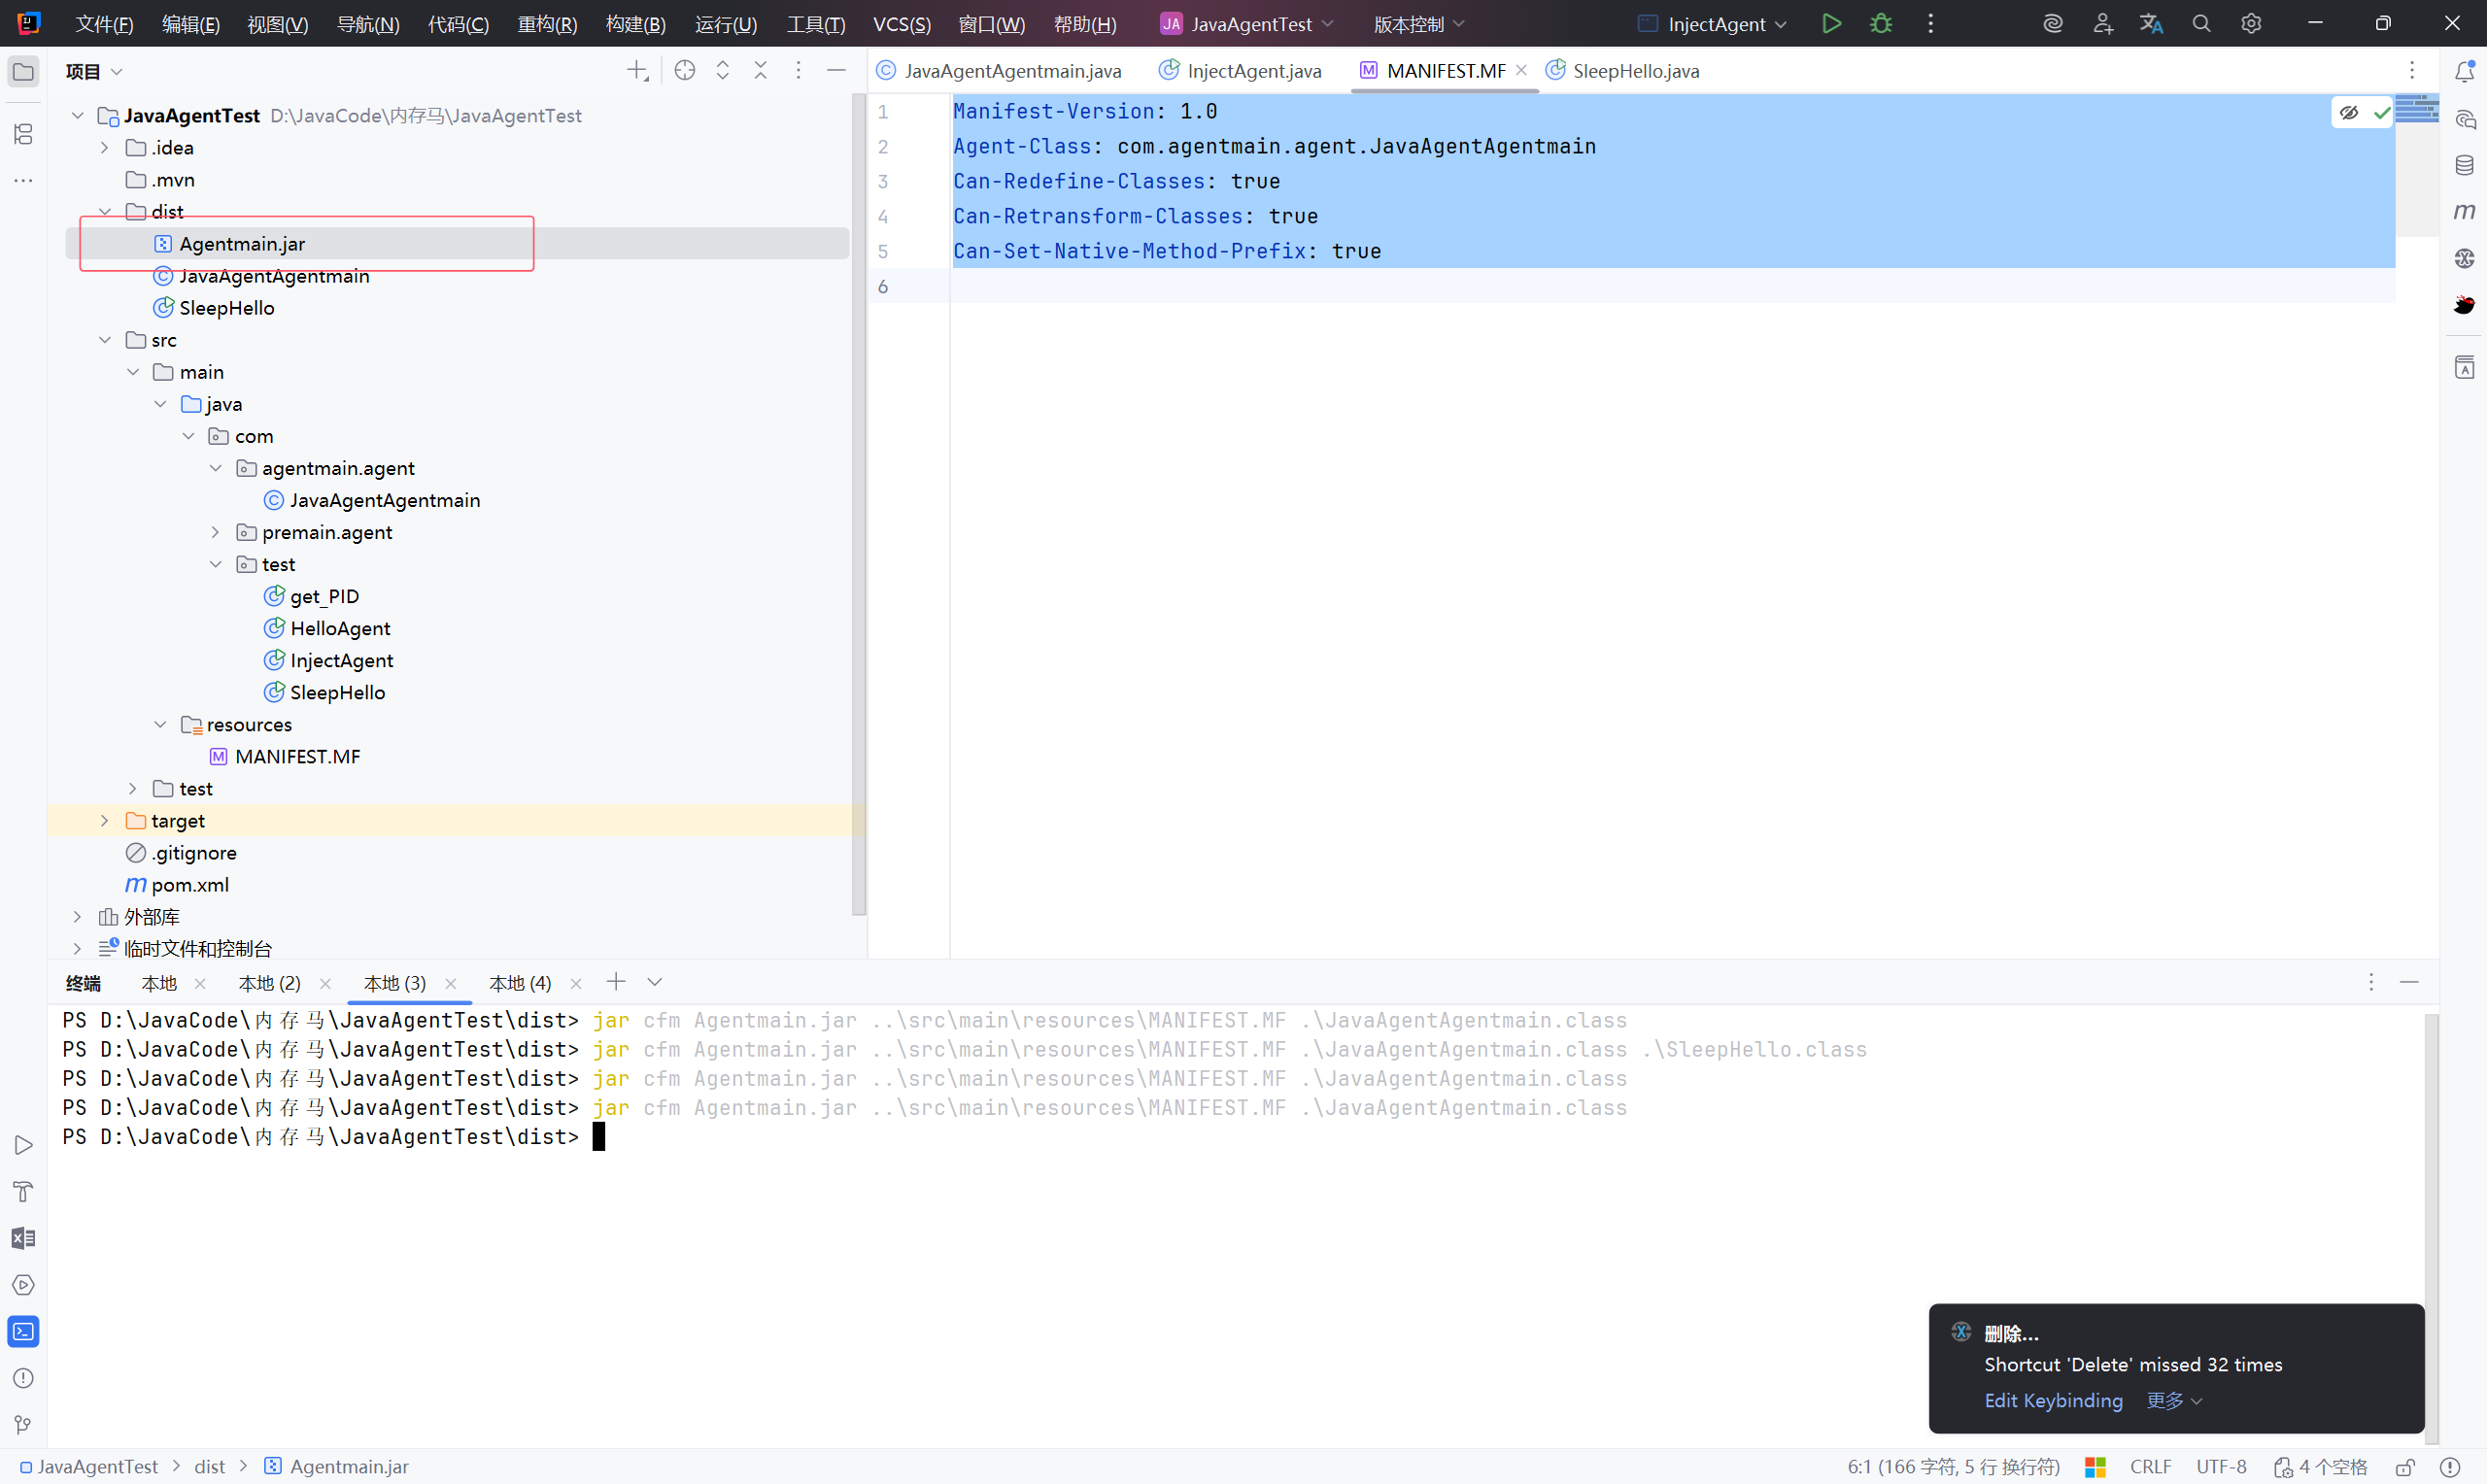The height and width of the screenshot is (1484, 2487).
Task: Click the Search Everywhere magnifier
Action: tap(2201, 24)
